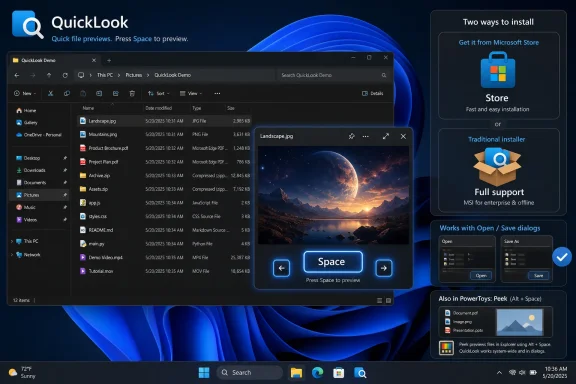Toggle the Details pane button
This screenshot has height=384, width=576.
click(372, 93)
